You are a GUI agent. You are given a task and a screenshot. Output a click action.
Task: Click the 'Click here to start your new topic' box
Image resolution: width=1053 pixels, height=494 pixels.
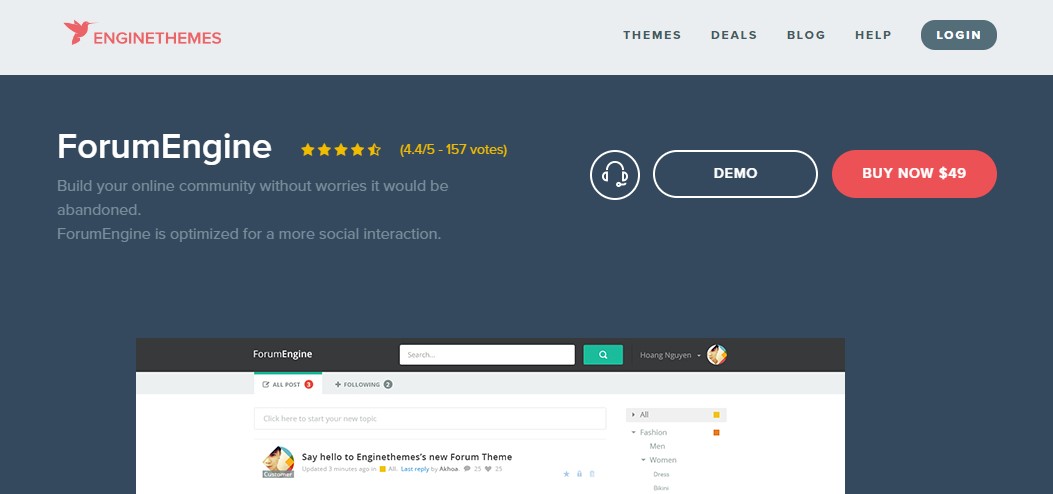[430, 418]
